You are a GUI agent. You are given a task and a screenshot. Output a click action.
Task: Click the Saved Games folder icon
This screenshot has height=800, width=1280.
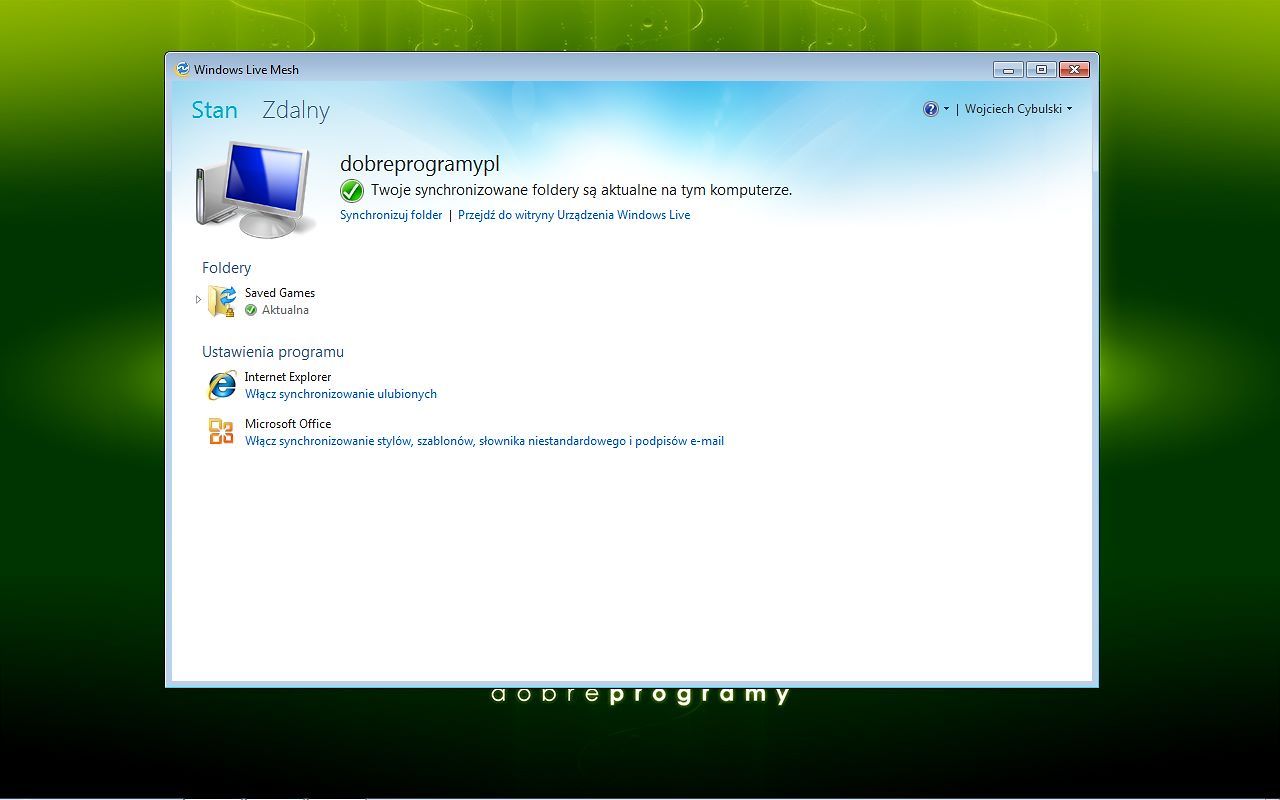click(x=221, y=301)
